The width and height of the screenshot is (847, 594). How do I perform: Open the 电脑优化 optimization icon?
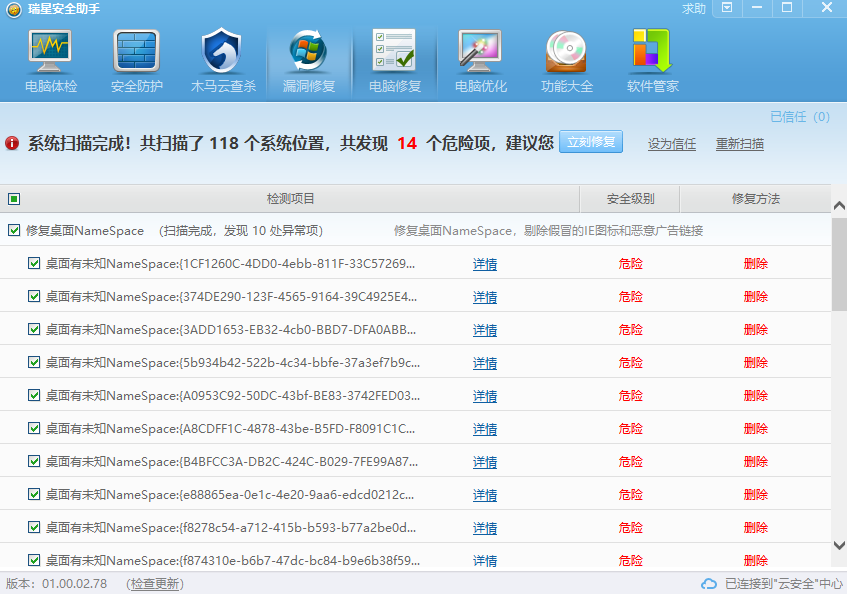point(480,52)
